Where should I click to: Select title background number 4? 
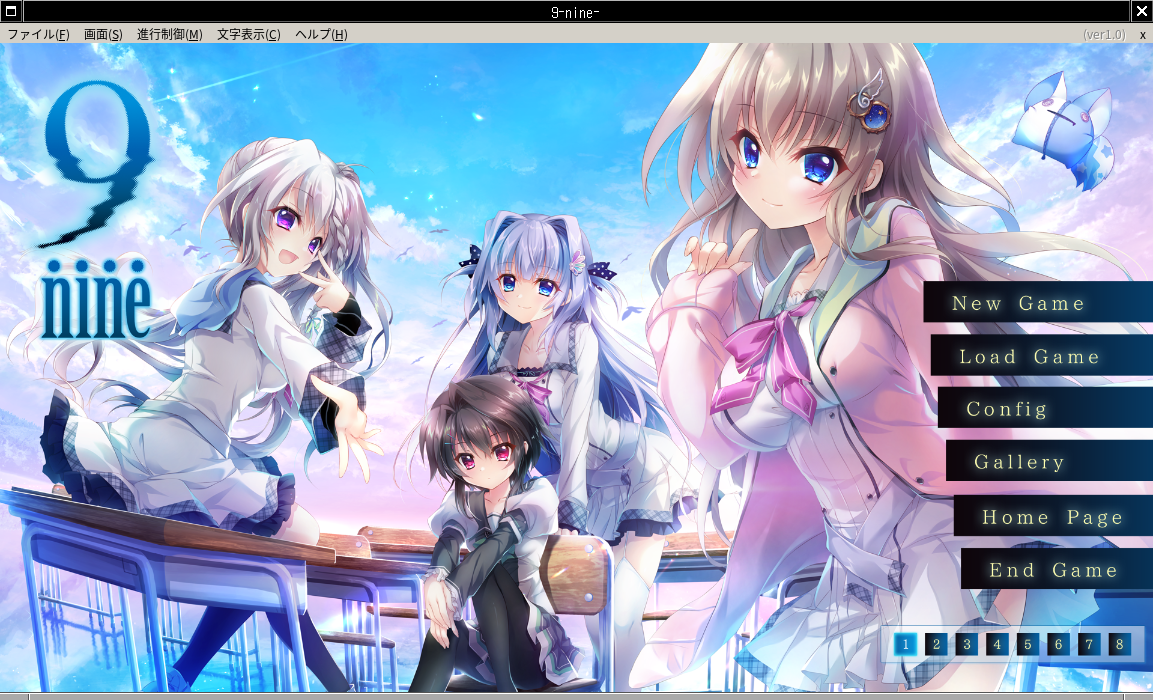(x=997, y=645)
